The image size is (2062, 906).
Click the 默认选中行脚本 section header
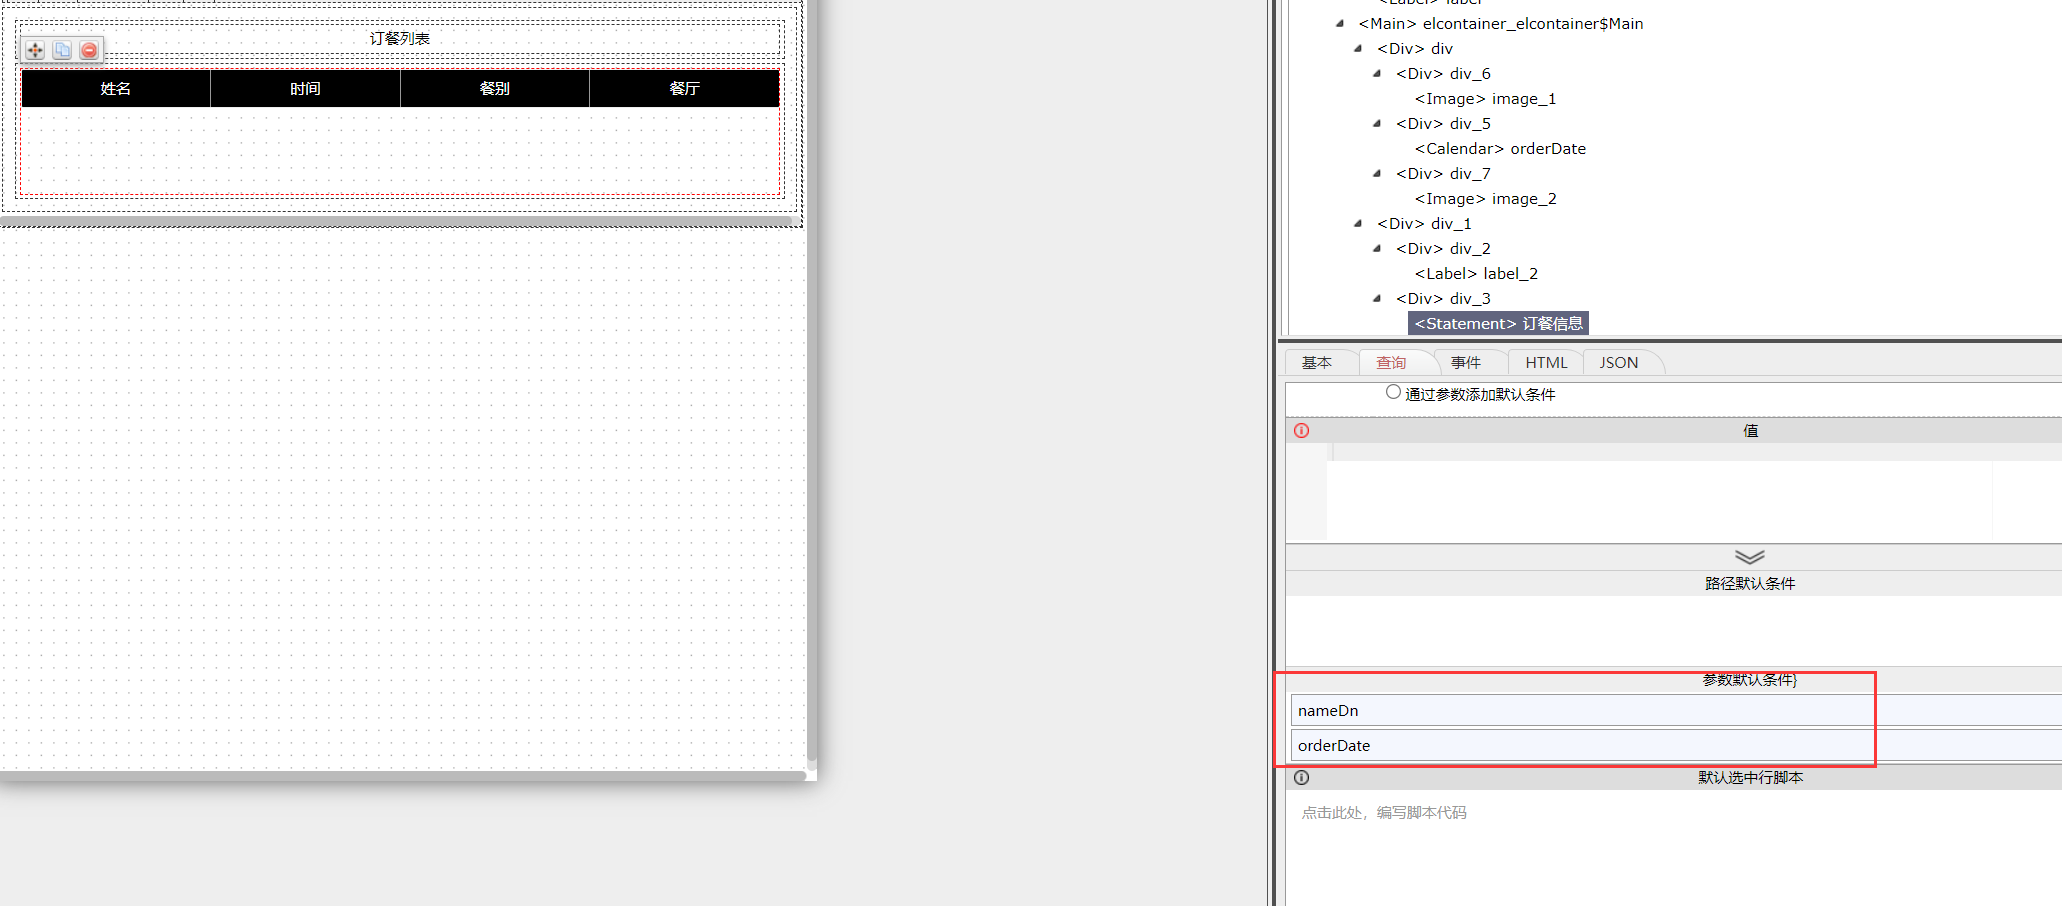pos(1750,777)
